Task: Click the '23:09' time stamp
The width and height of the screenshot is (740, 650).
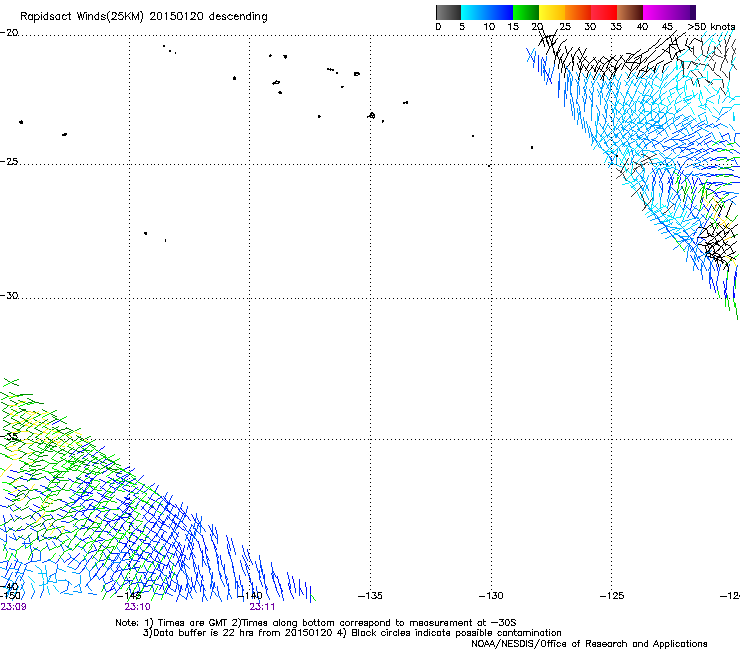Action: [13, 607]
